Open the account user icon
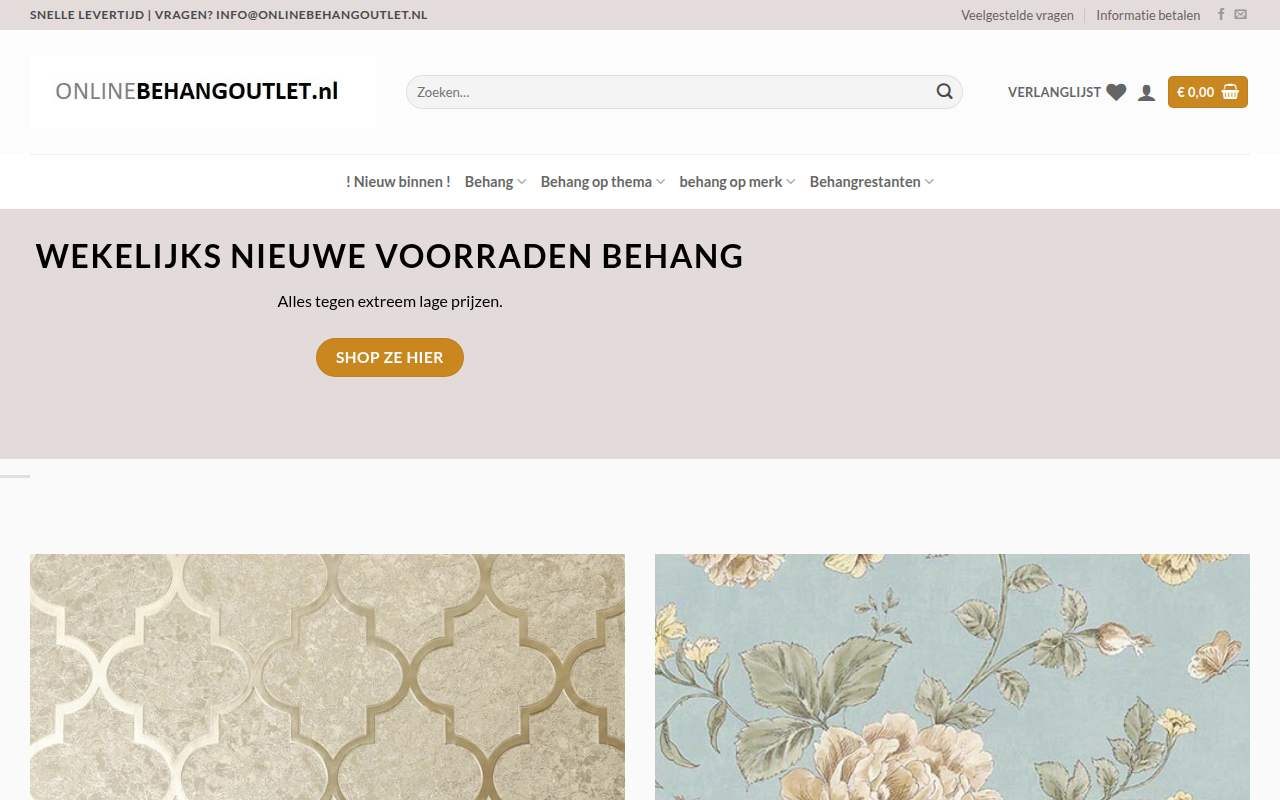Image resolution: width=1280 pixels, height=800 pixels. (1147, 92)
